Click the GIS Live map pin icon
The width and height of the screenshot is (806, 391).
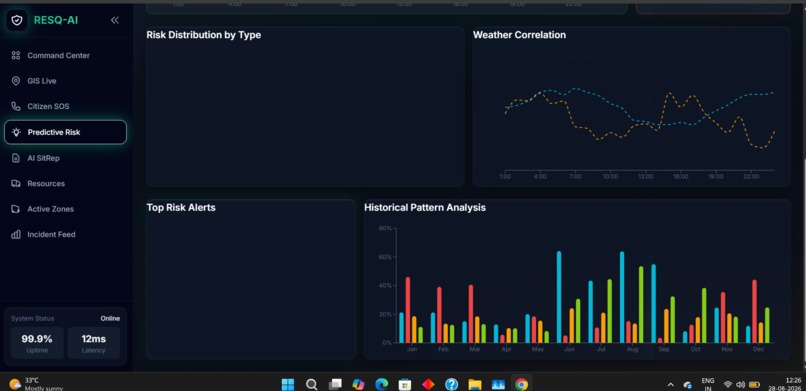[16, 81]
